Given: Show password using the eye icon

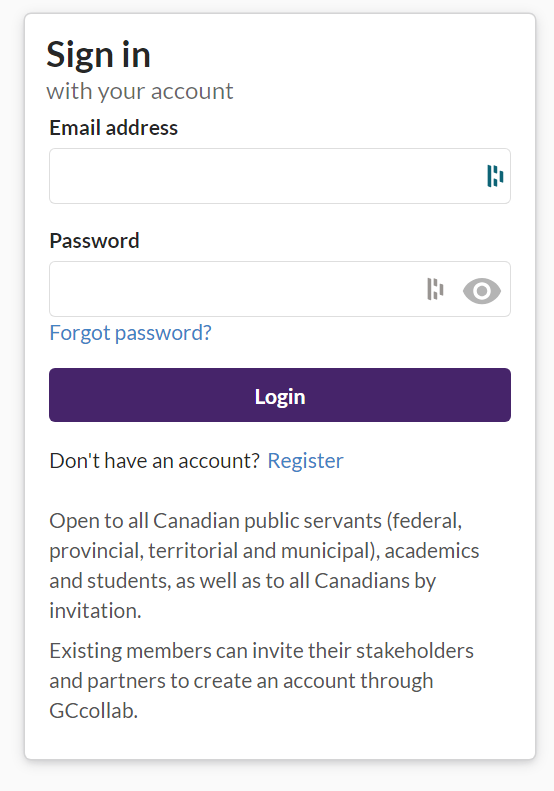Looking at the screenshot, I should click(482, 291).
